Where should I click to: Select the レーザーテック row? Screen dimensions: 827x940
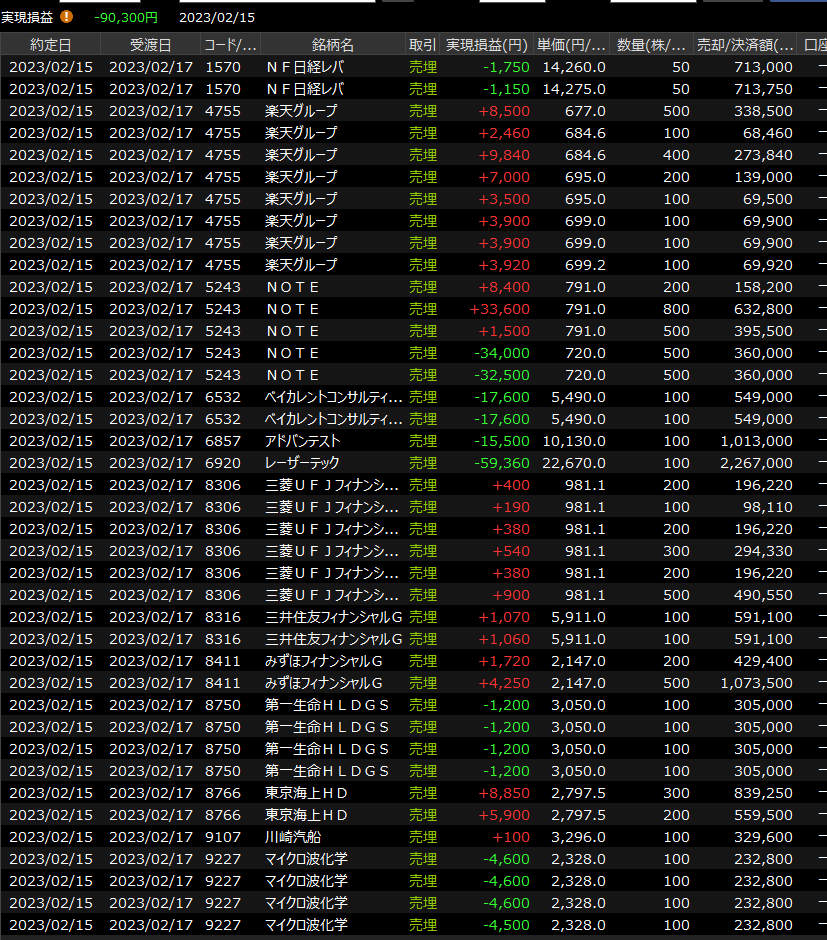(x=302, y=463)
